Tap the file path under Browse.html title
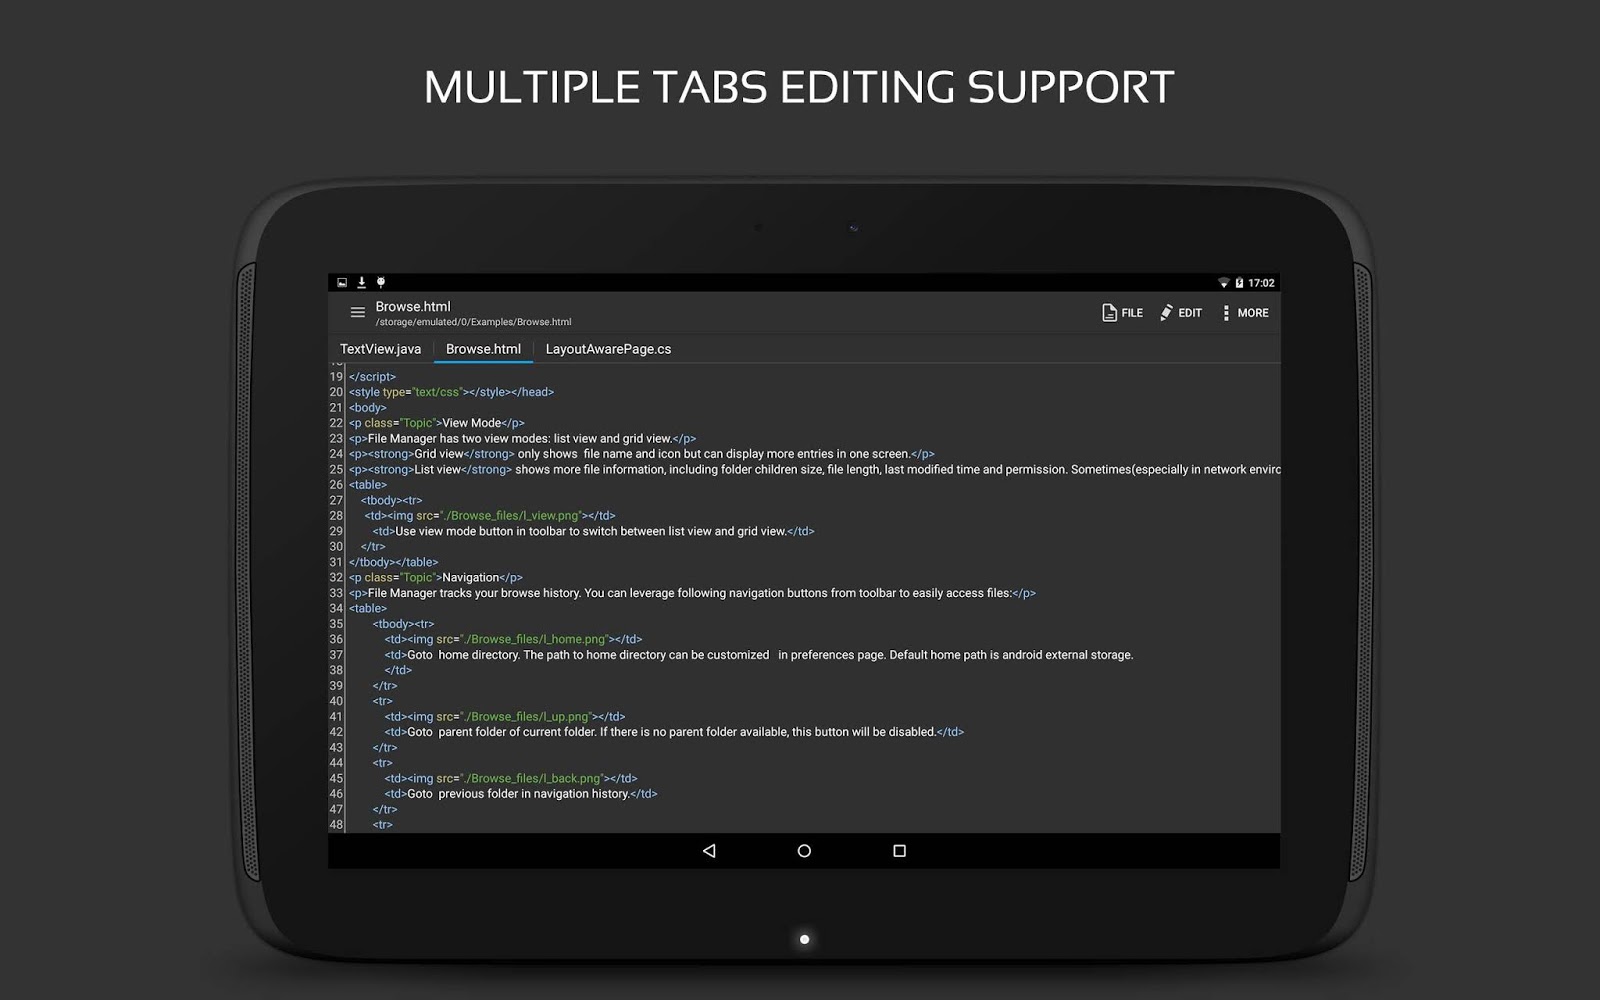The width and height of the screenshot is (1600, 1000). 473,321
